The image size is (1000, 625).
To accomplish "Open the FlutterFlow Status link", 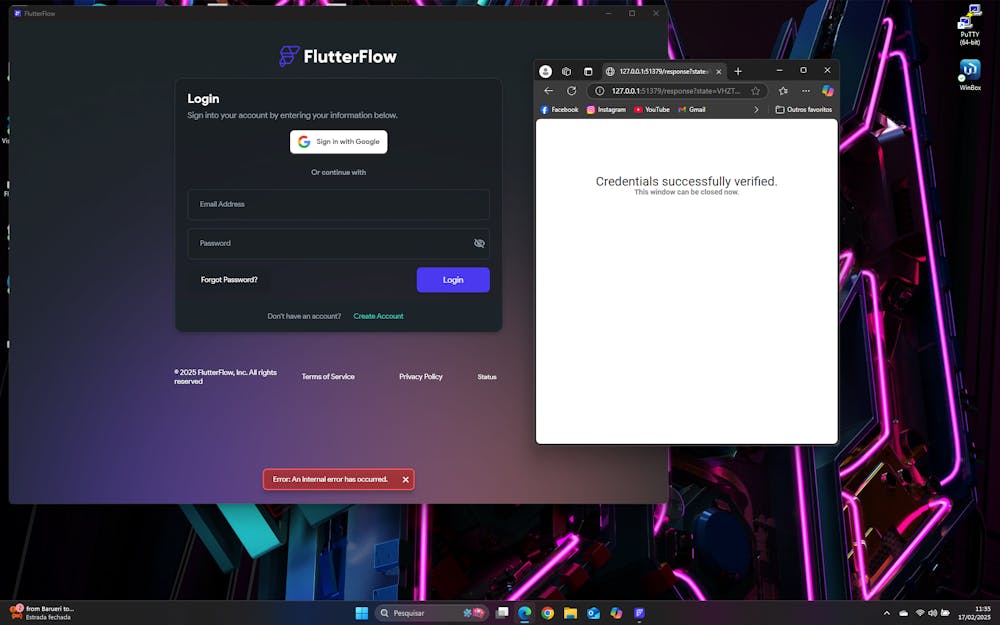I will (x=487, y=376).
